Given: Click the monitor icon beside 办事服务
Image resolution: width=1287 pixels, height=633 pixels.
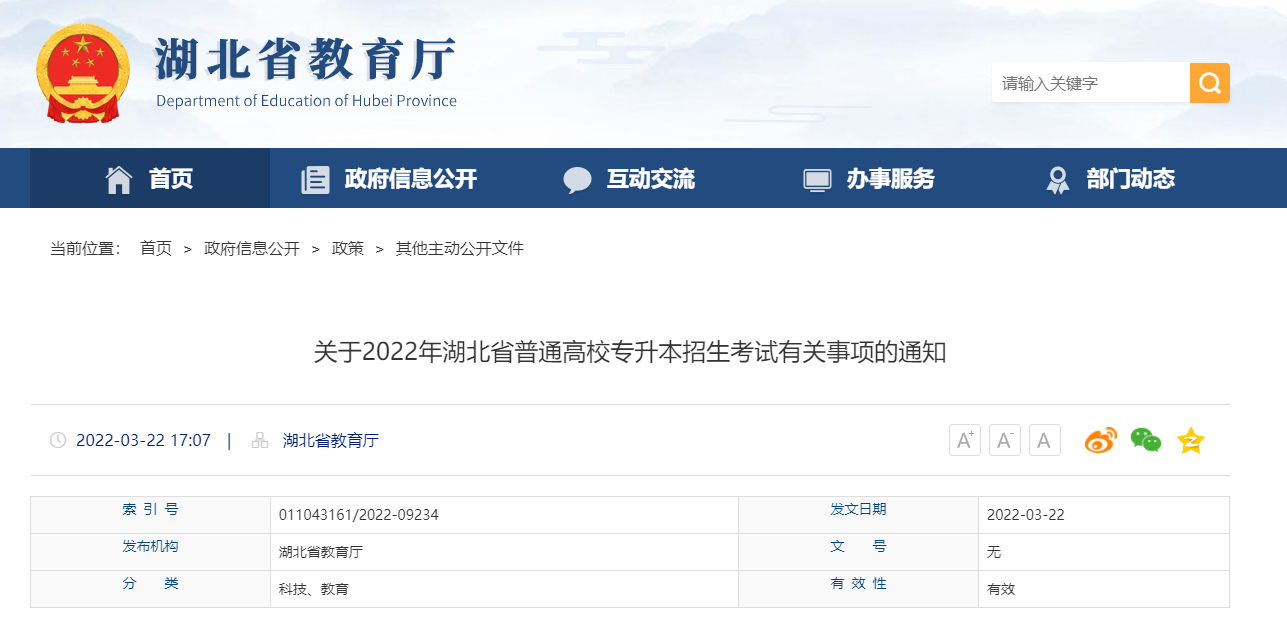Looking at the screenshot, I should (818, 180).
